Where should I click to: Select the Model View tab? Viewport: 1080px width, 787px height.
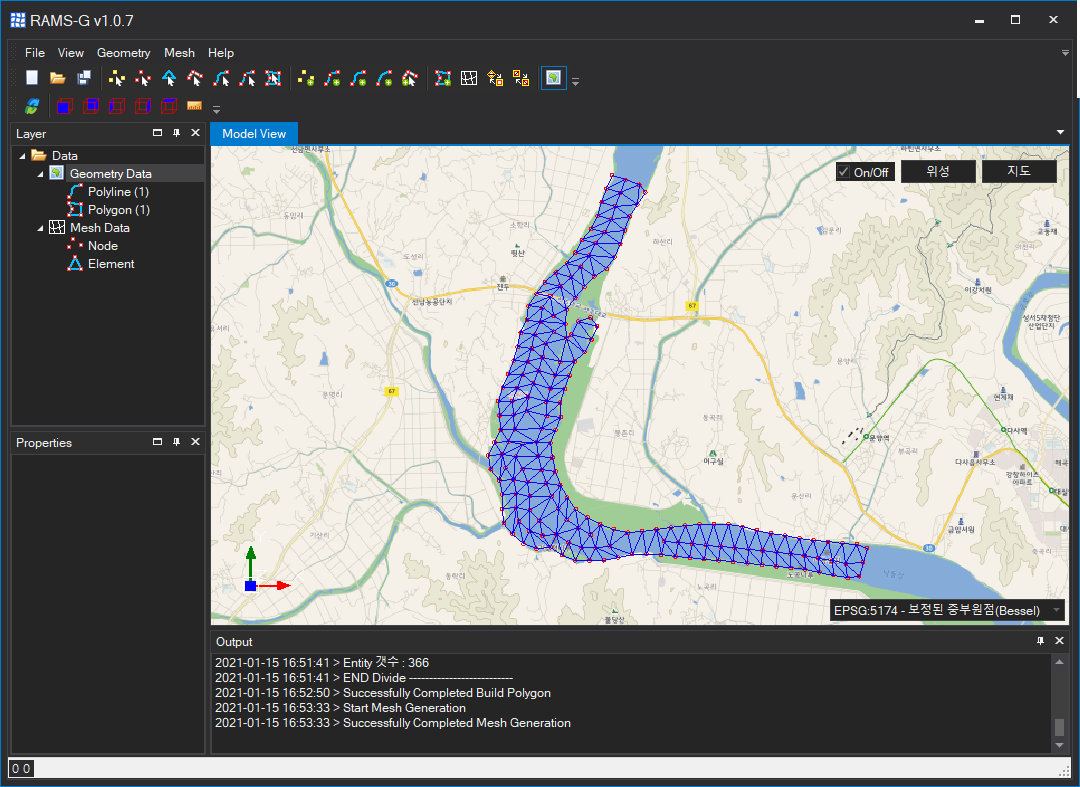coord(254,134)
